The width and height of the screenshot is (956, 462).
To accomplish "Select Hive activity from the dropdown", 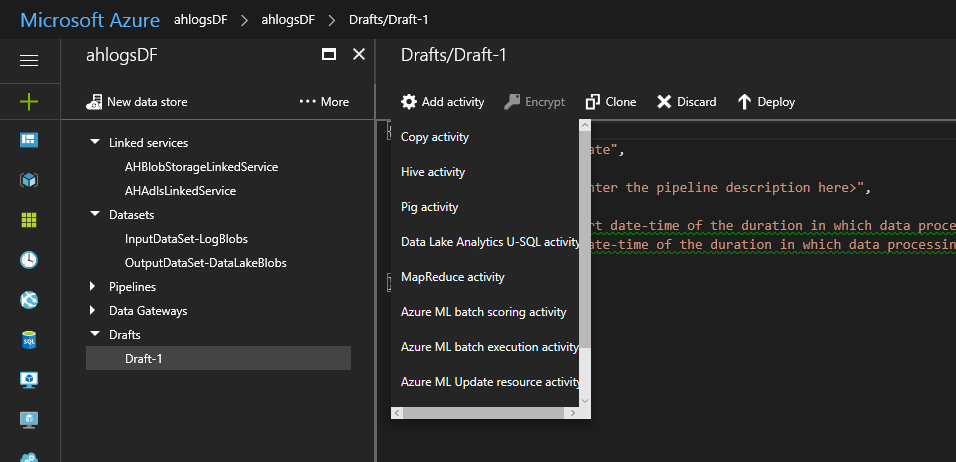I will (485, 172).
